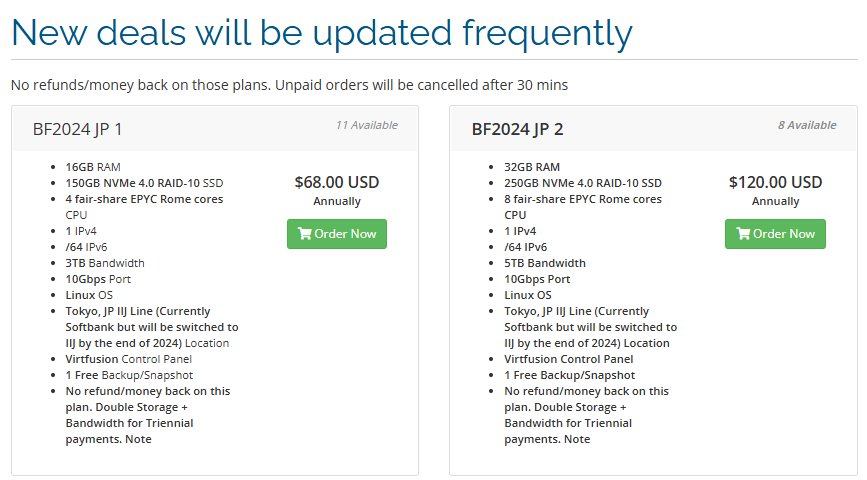This screenshot has width=867, height=480.
Task: Click the $120.00 USD price
Action: pos(775,182)
